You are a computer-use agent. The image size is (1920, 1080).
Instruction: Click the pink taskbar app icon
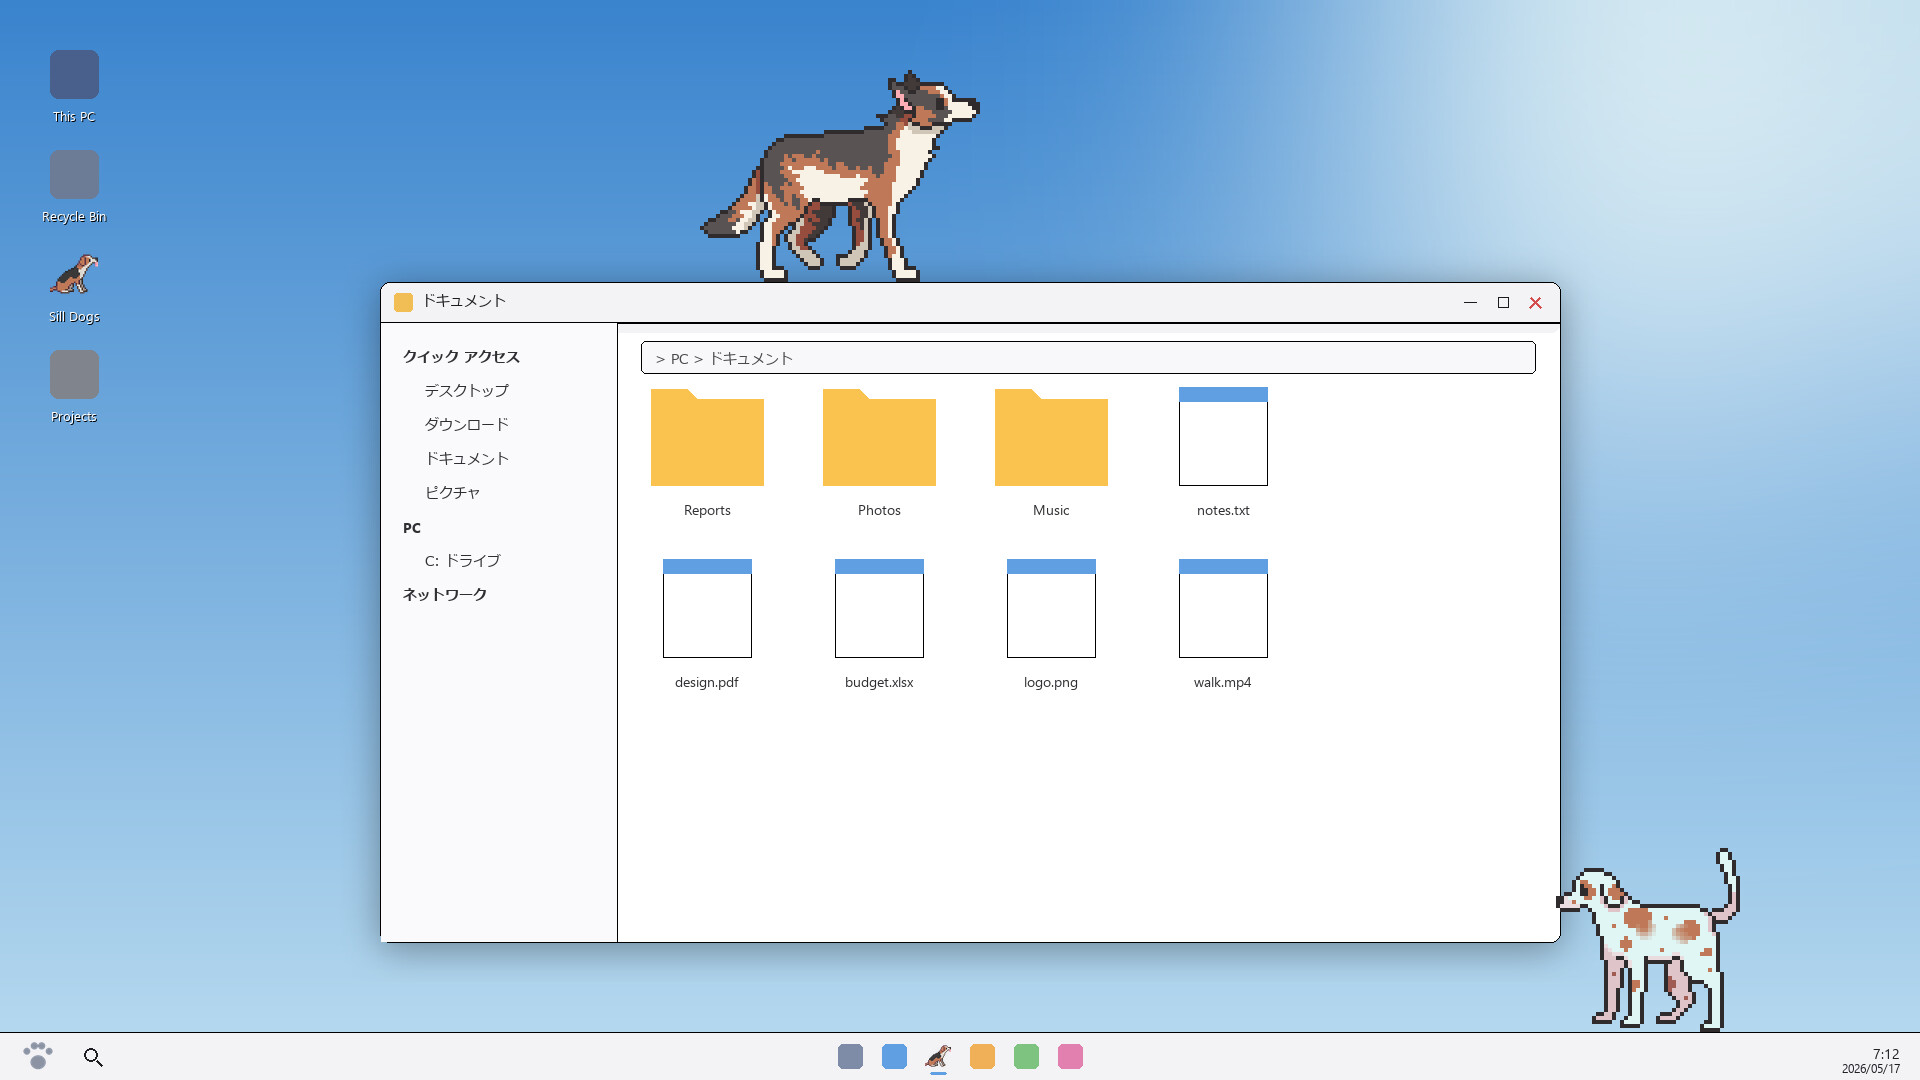coord(1070,1056)
